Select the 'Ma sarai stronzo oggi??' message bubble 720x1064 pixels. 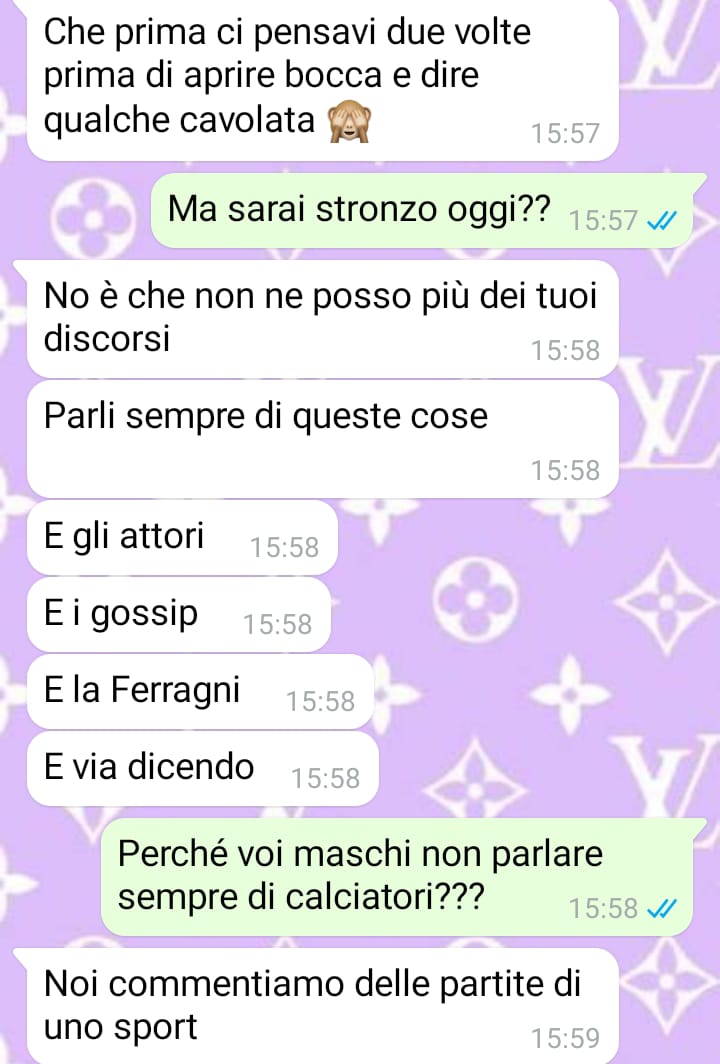[421, 210]
